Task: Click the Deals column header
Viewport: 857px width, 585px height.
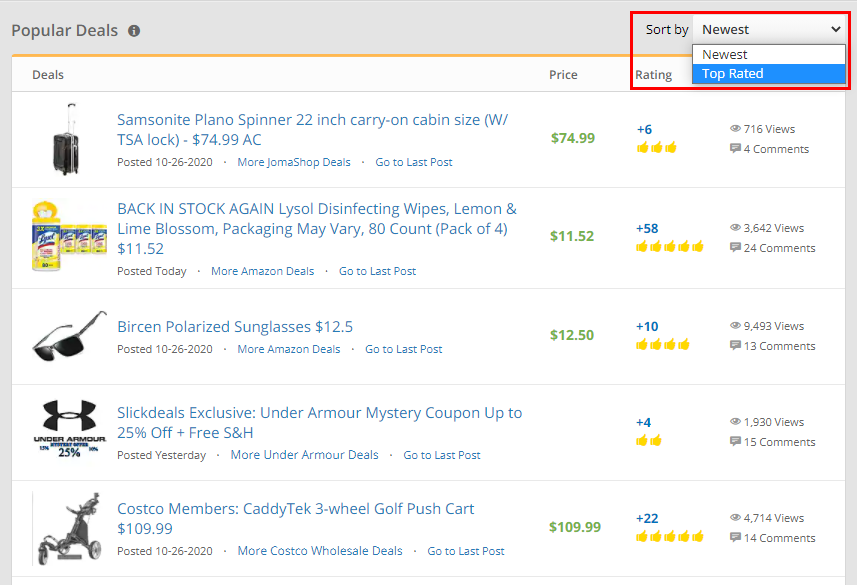Action: pyautogui.click(x=48, y=75)
